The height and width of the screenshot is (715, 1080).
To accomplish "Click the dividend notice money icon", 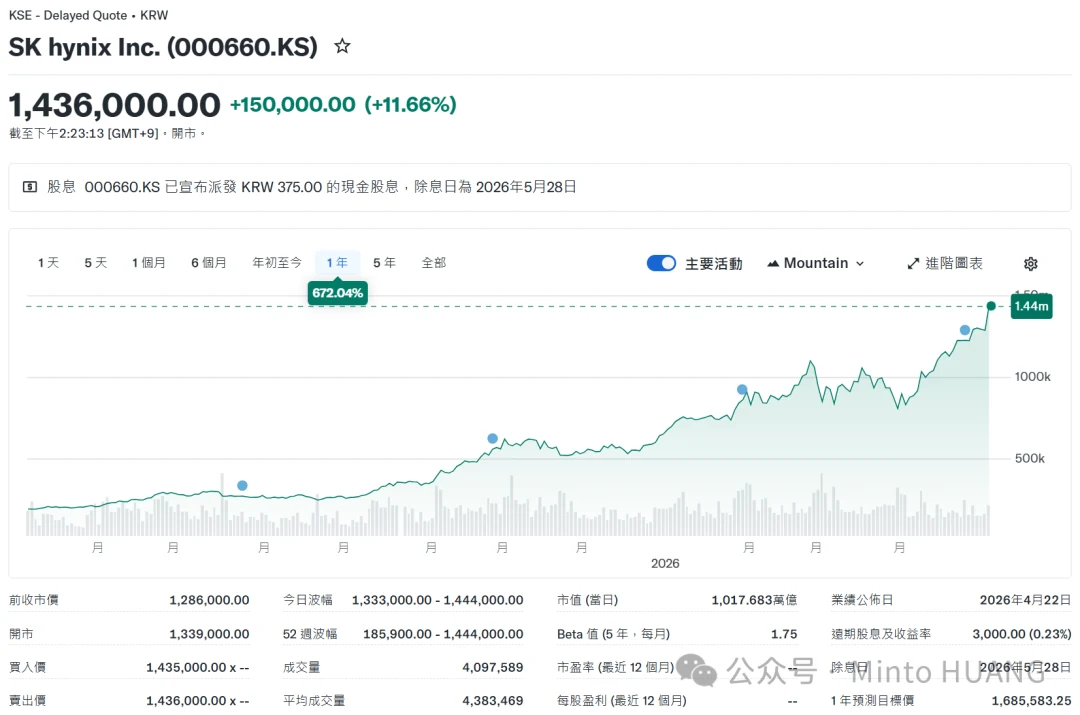I will (x=30, y=187).
